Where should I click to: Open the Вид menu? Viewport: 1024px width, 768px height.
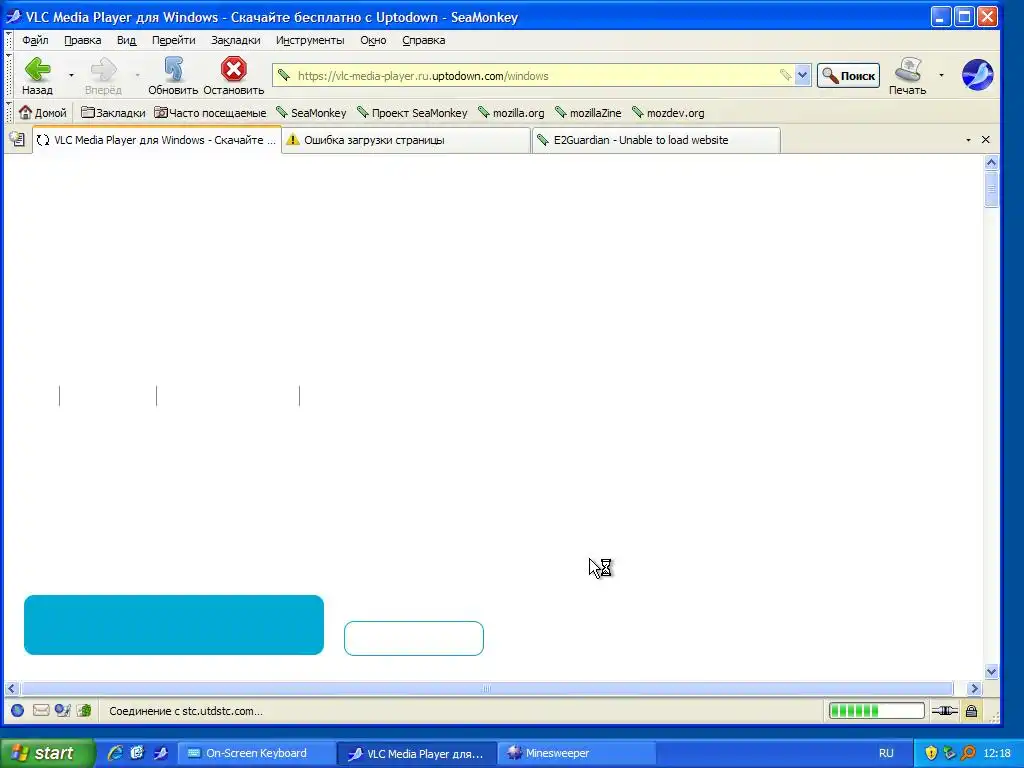point(127,40)
